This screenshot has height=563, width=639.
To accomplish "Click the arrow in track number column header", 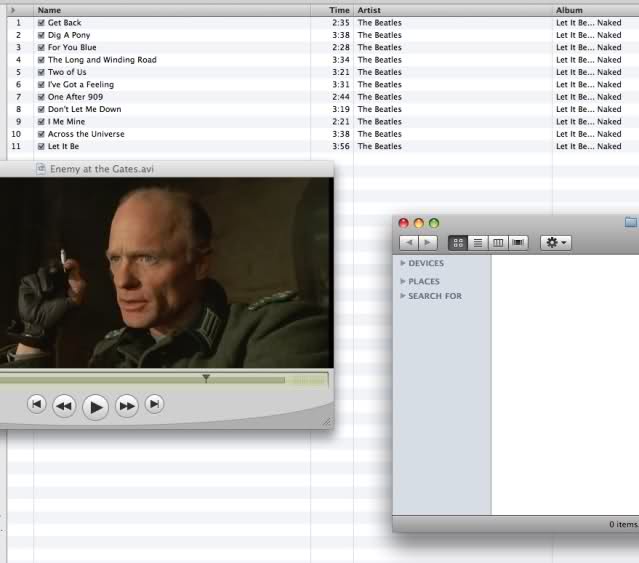I will click(13, 10).
